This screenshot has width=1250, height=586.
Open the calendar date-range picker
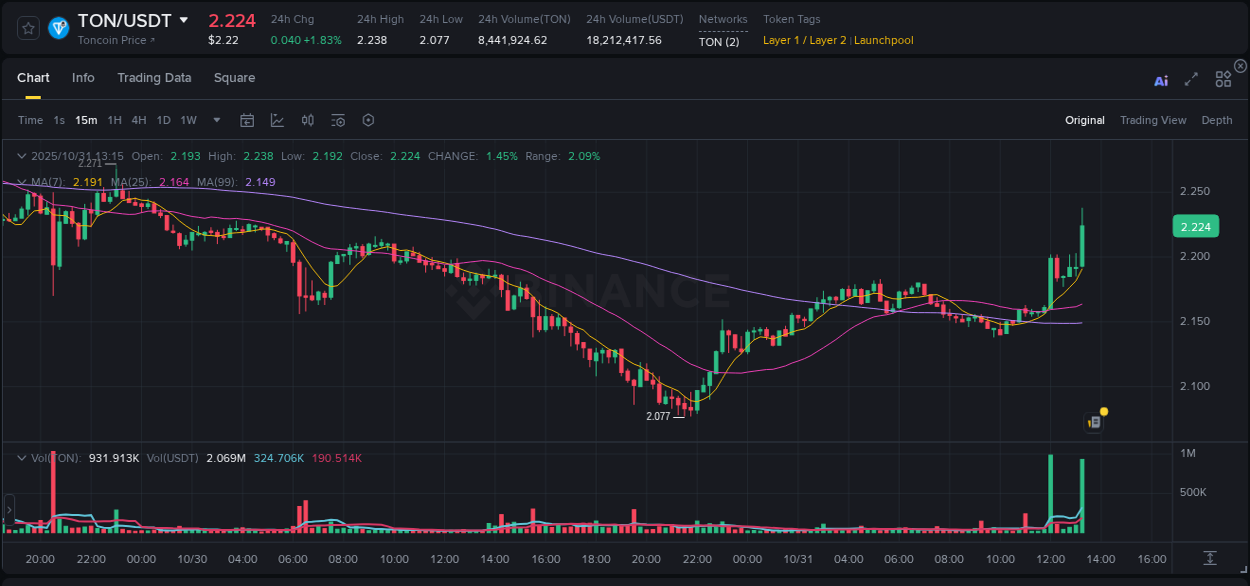click(247, 120)
